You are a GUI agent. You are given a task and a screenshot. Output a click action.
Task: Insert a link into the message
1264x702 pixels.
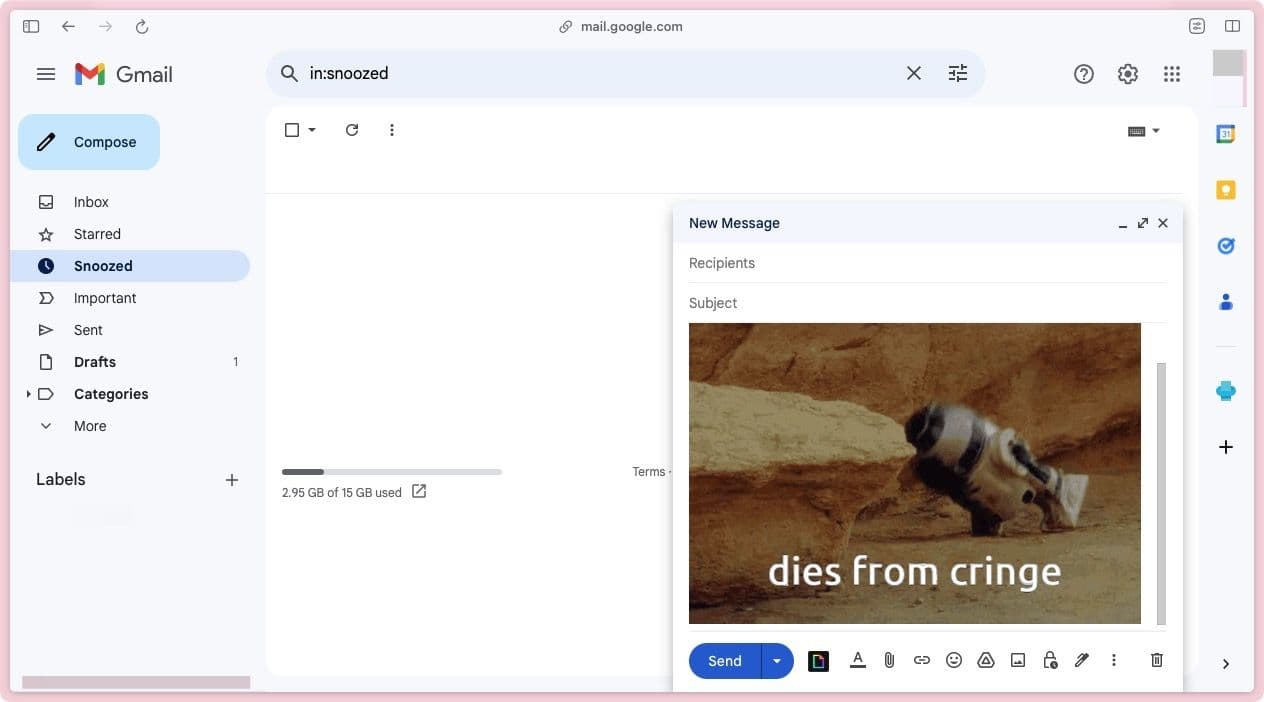921,660
